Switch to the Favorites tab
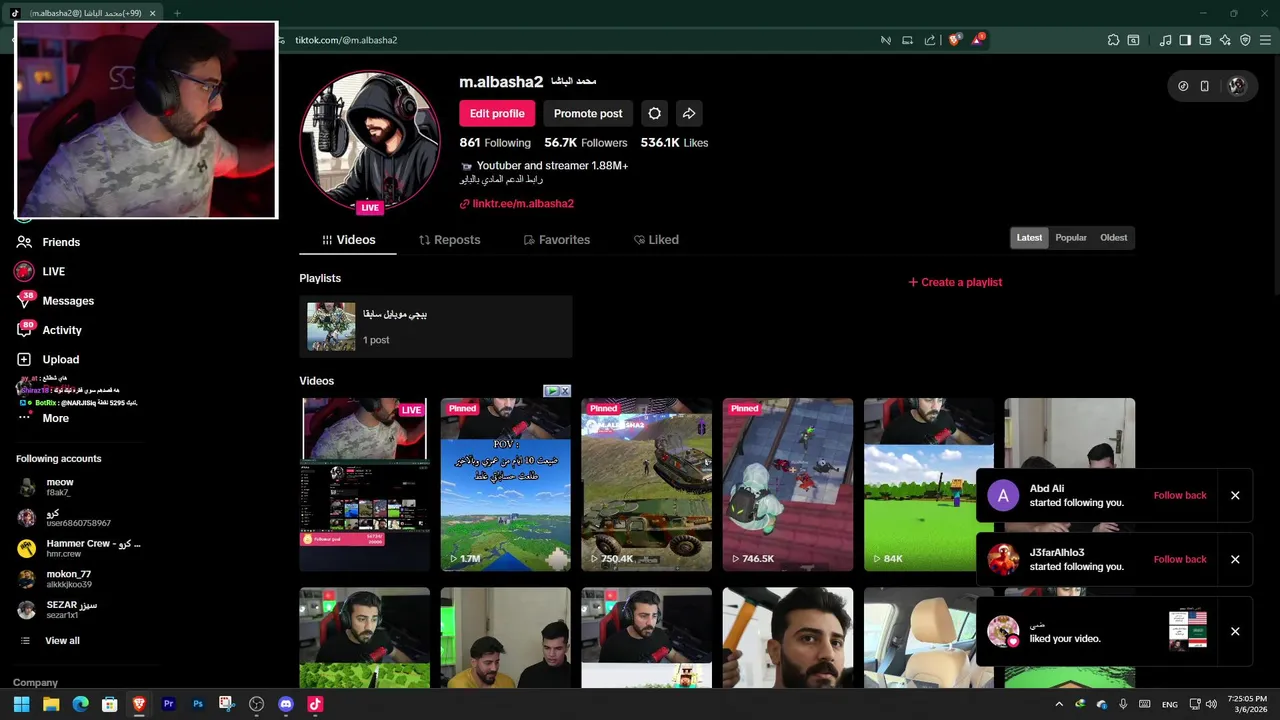Viewport: 1280px width, 720px height. pyautogui.click(x=556, y=240)
